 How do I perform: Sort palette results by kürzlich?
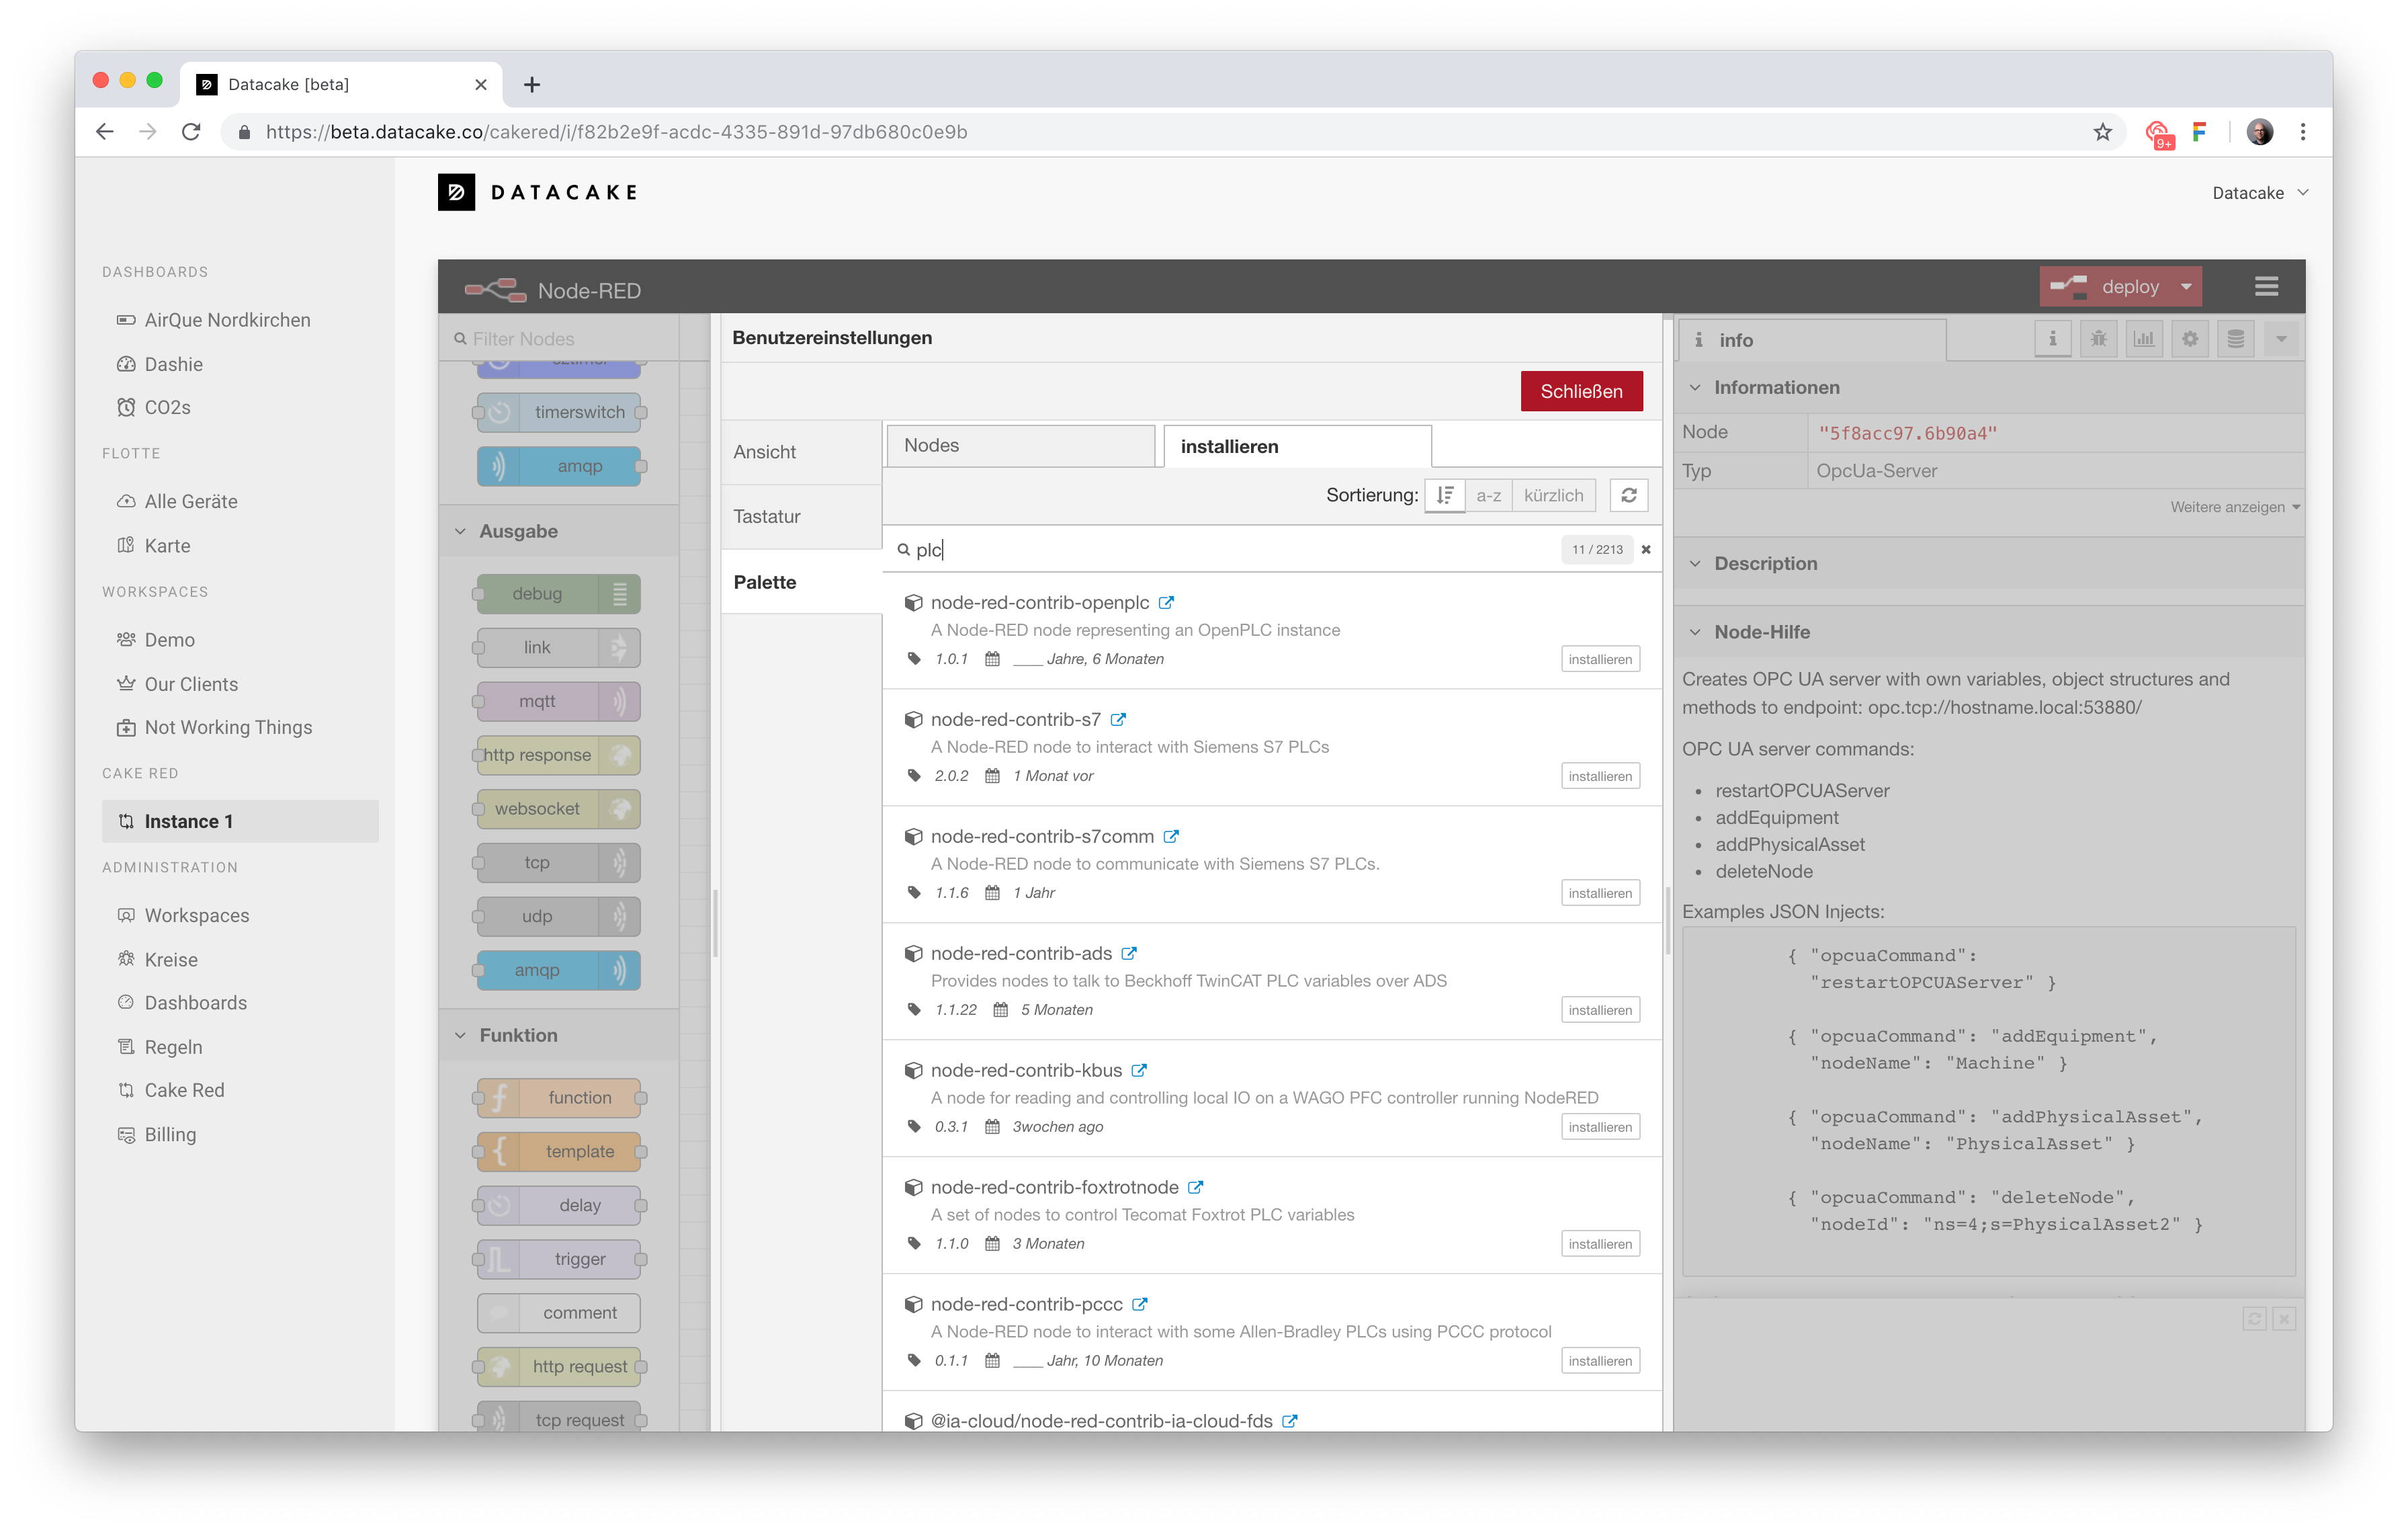(1553, 494)
